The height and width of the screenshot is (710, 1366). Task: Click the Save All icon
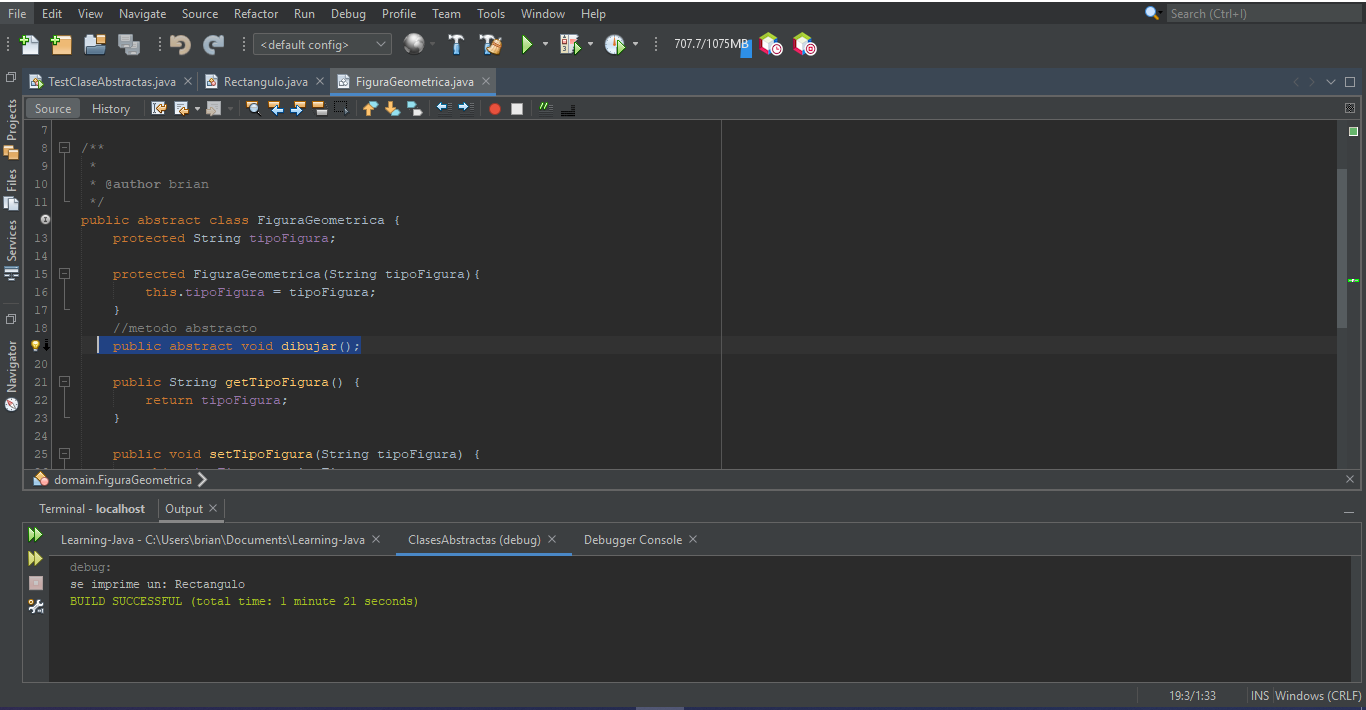(129, 44)
